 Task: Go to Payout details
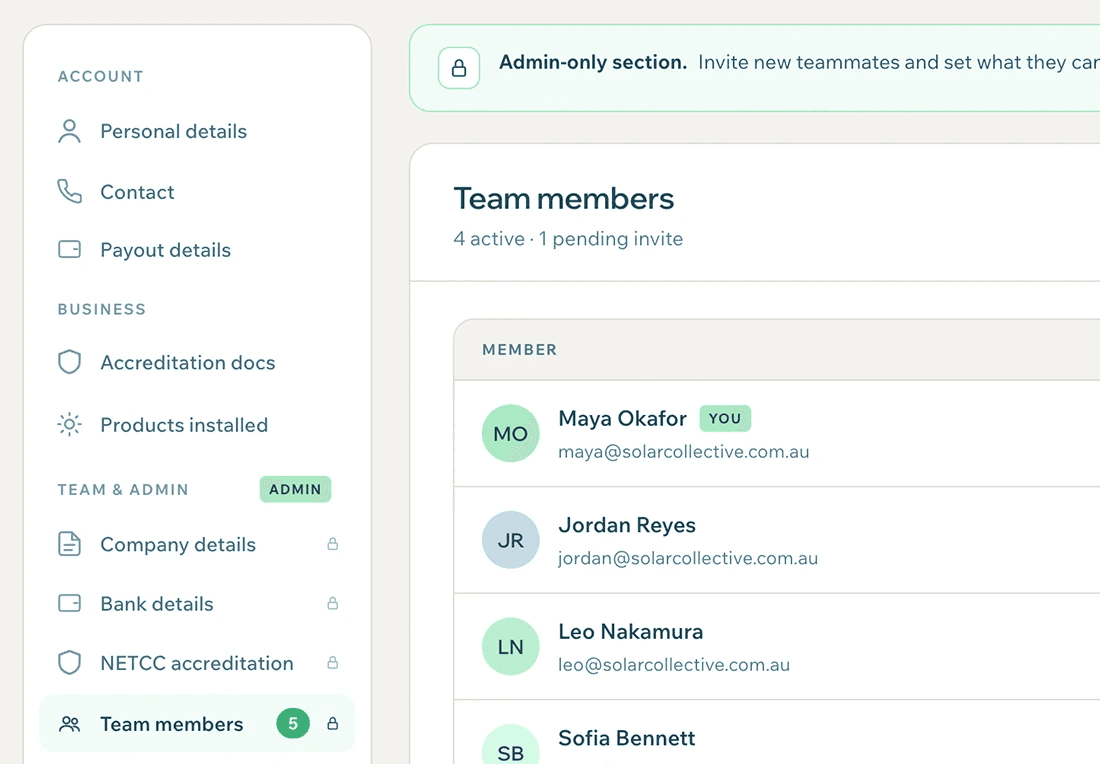click(x=197, y=250)
